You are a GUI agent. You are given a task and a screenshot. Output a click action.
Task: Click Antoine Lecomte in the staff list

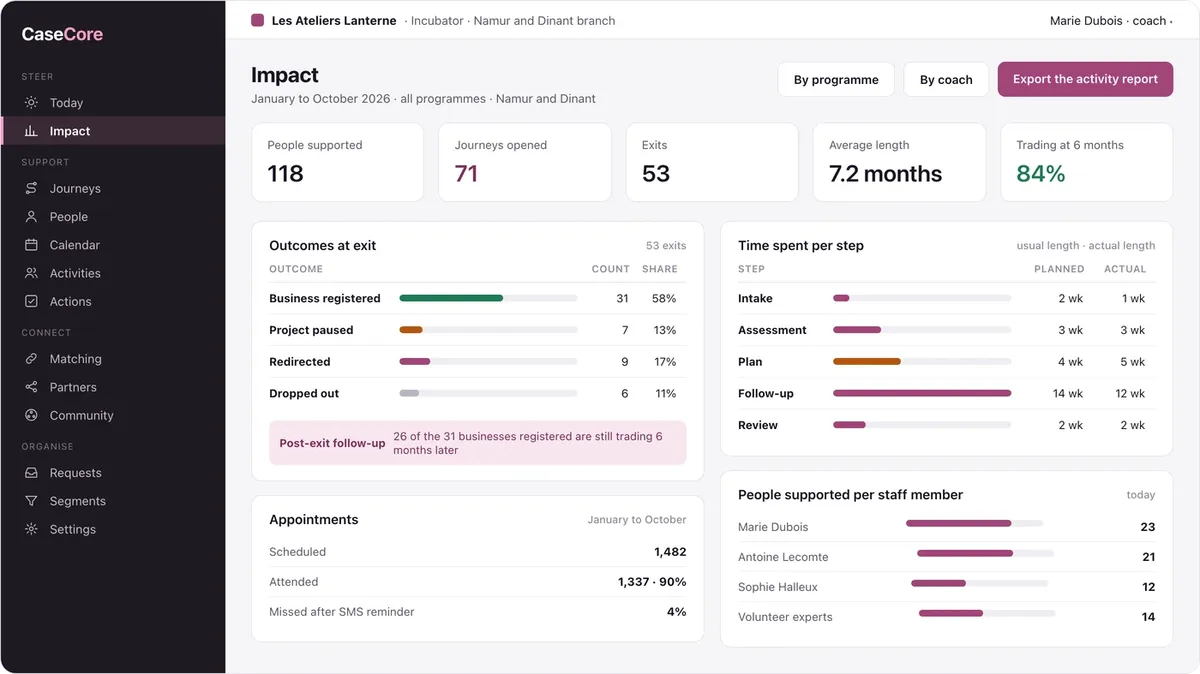(783, 557)
